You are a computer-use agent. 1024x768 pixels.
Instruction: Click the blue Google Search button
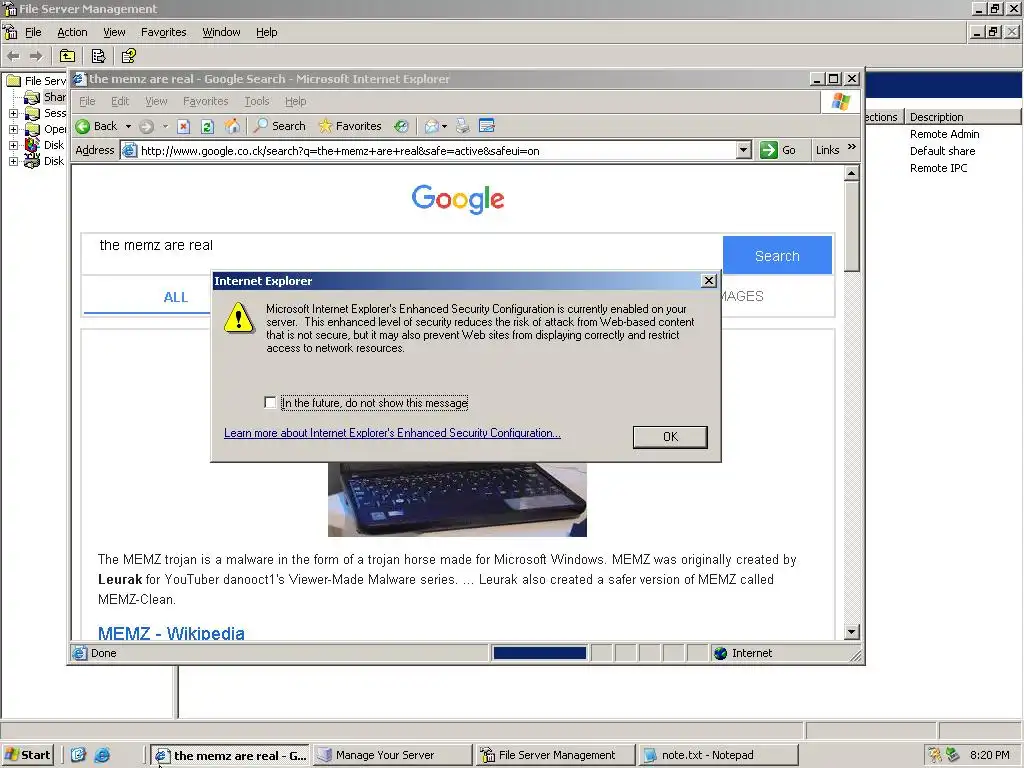tap(777, 255)
